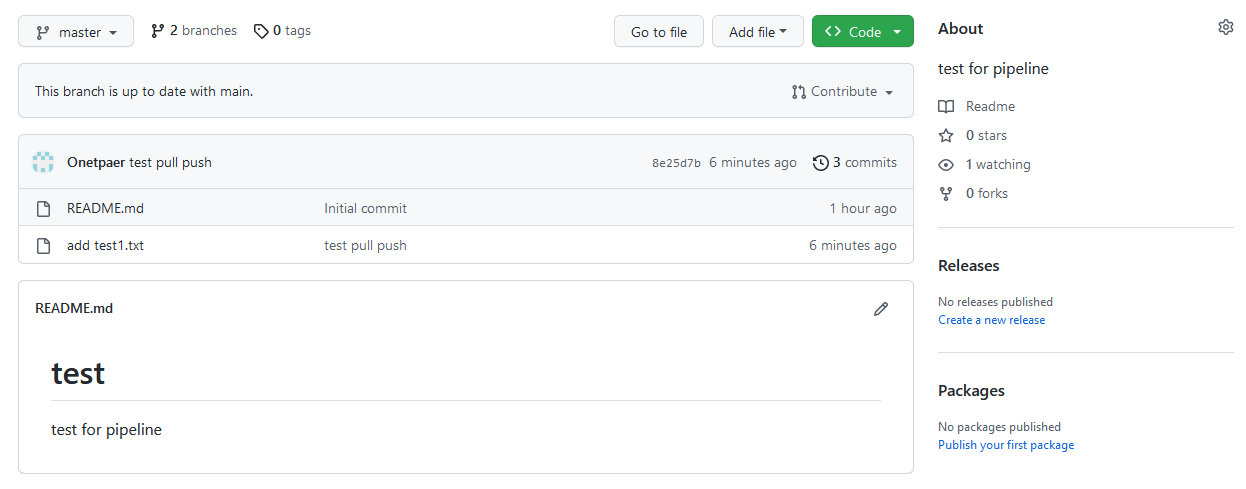Open the Releases heading link
The image size is (1246, 489).
(969, 265)
